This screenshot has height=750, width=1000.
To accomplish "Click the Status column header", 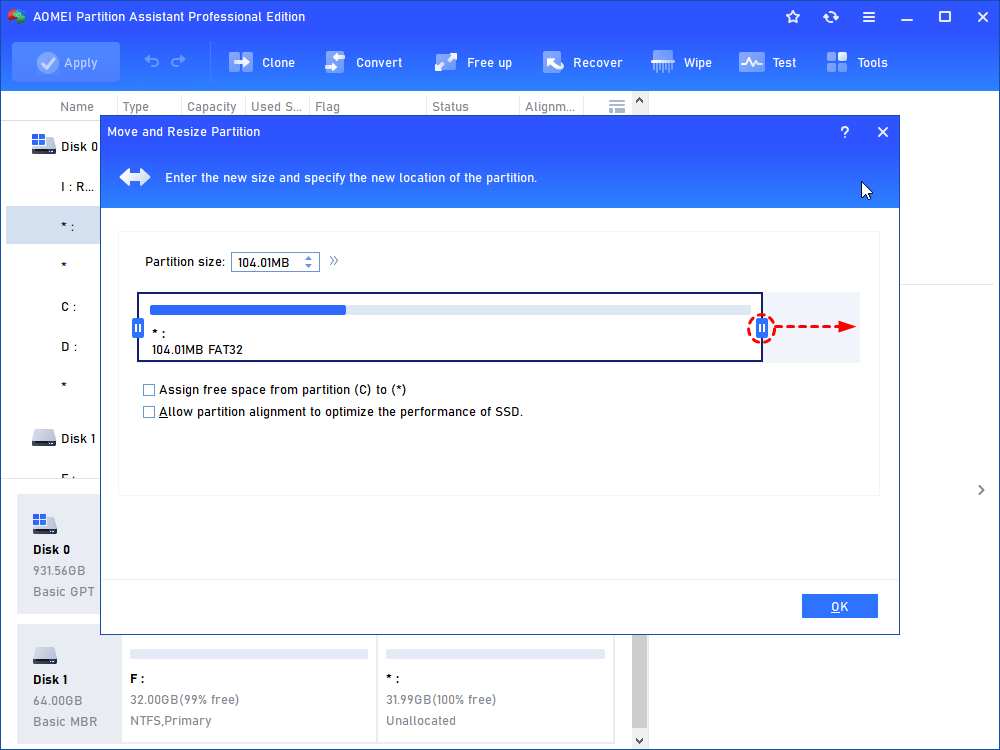I will [450, 107].
